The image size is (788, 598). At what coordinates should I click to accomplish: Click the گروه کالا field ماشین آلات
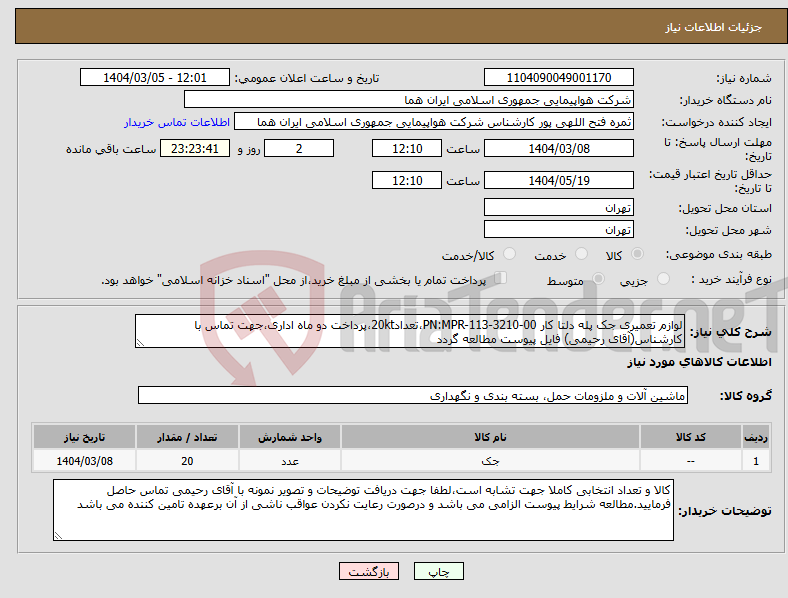(413, 395)
